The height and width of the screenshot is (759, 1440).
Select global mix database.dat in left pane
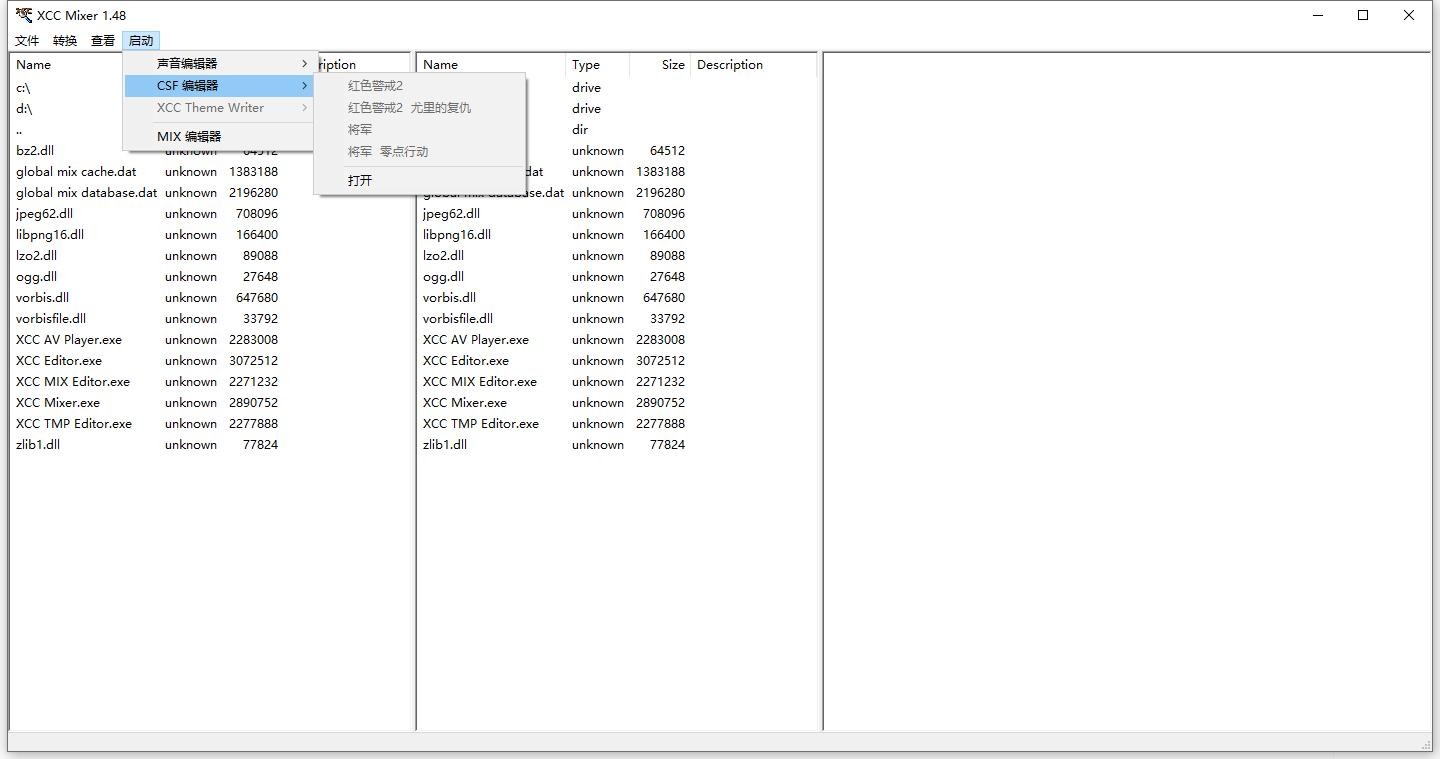coord(86,192)
